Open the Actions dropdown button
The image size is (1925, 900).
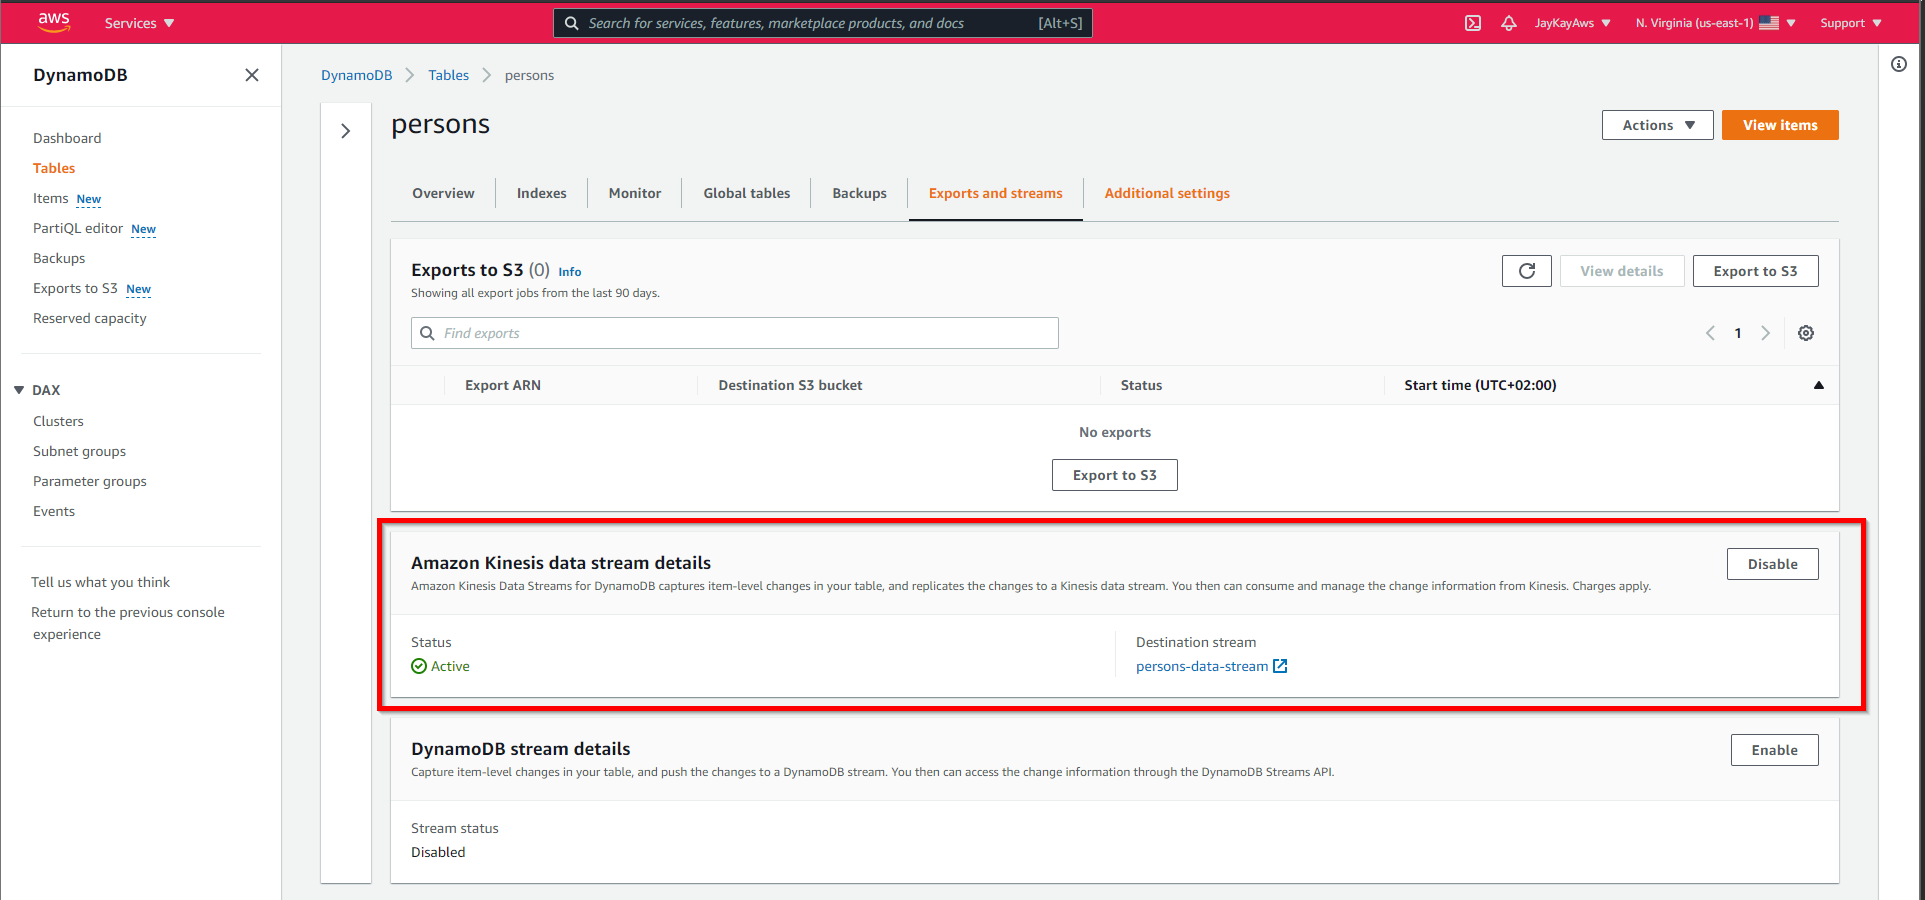(x=1657, y=125)
